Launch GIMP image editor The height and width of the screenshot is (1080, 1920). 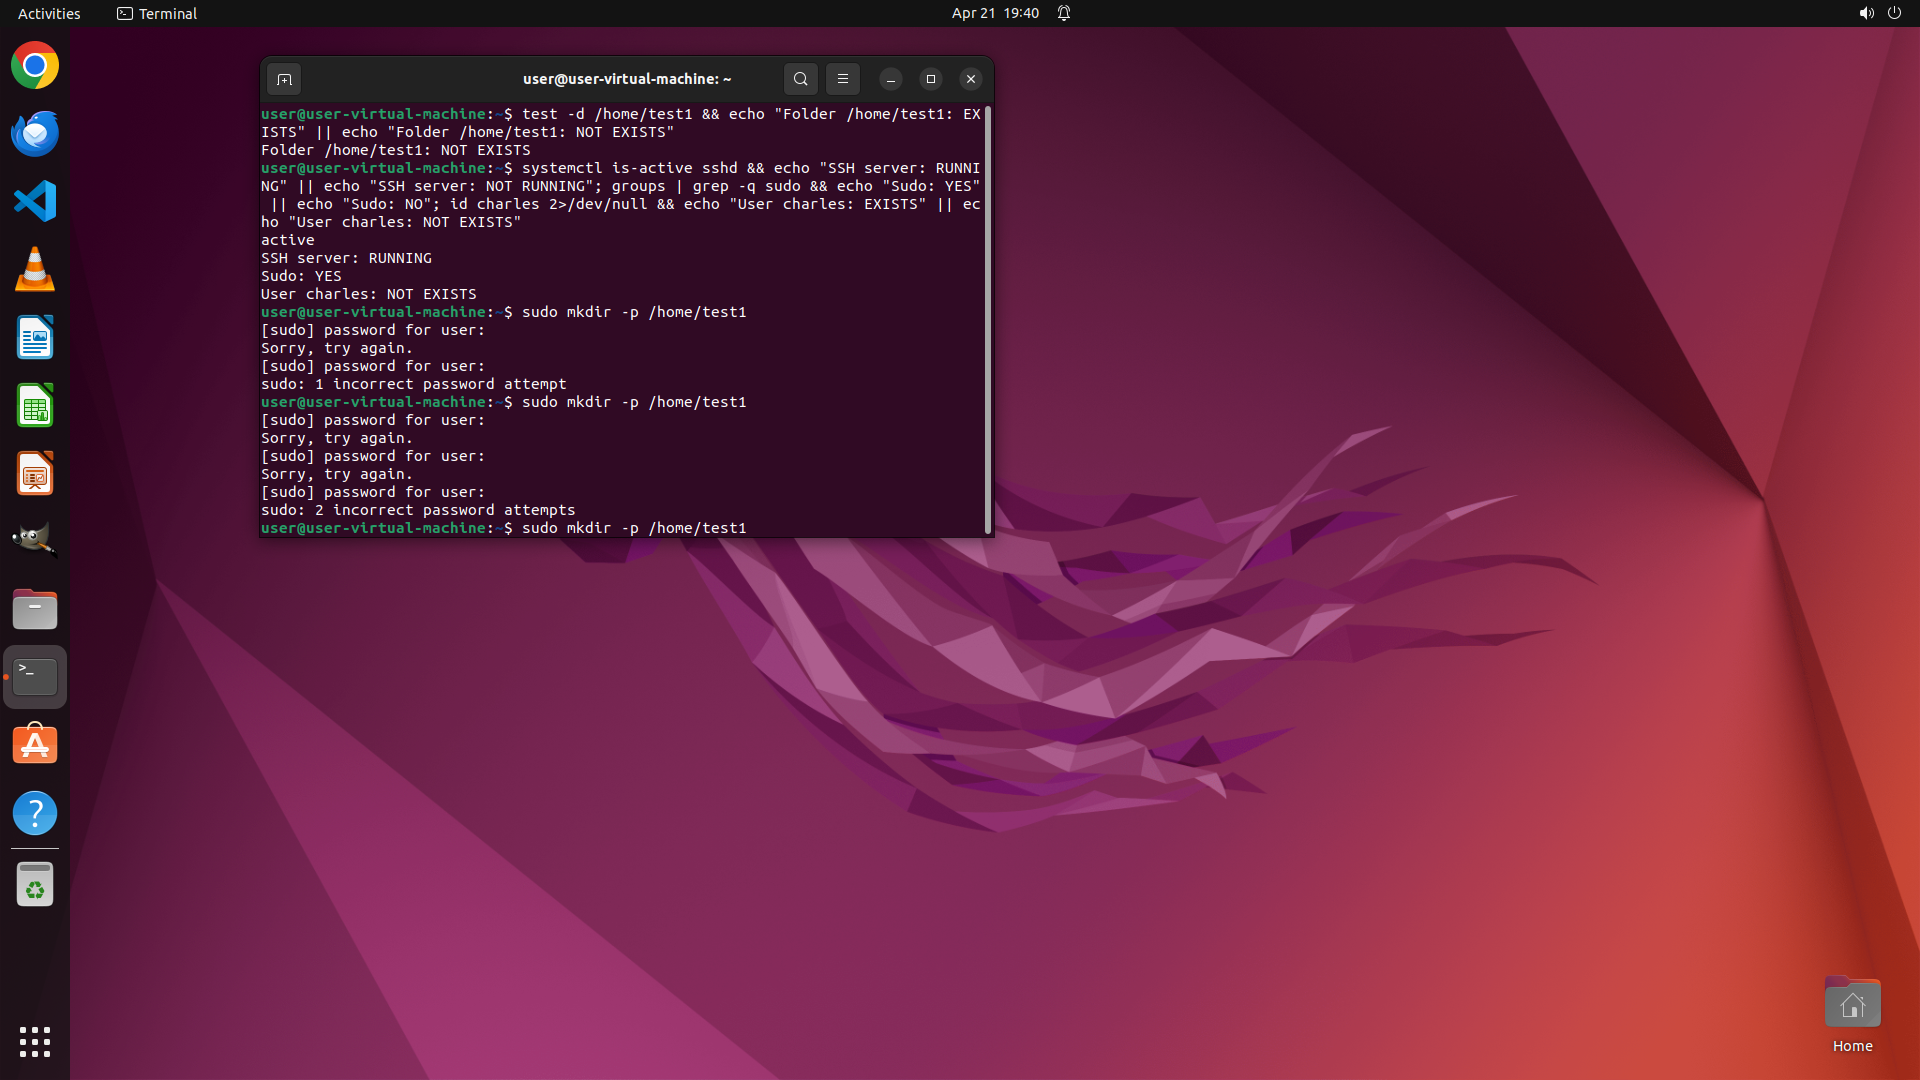coord(35,540)
